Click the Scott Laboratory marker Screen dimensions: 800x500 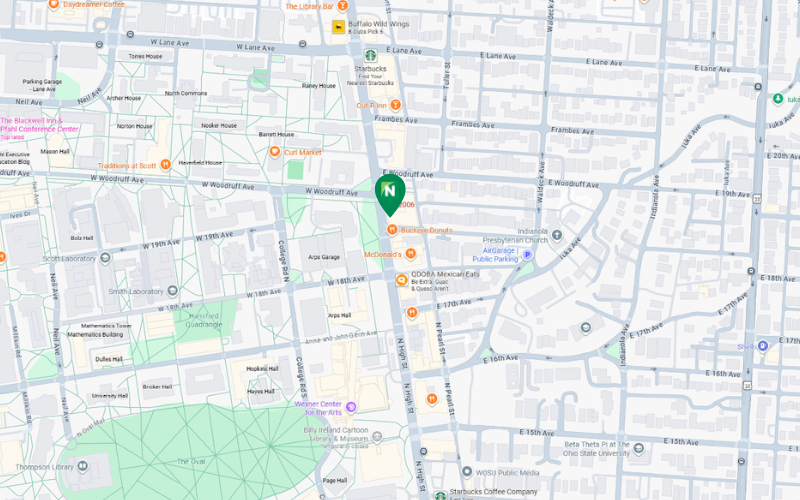(106, 258)
